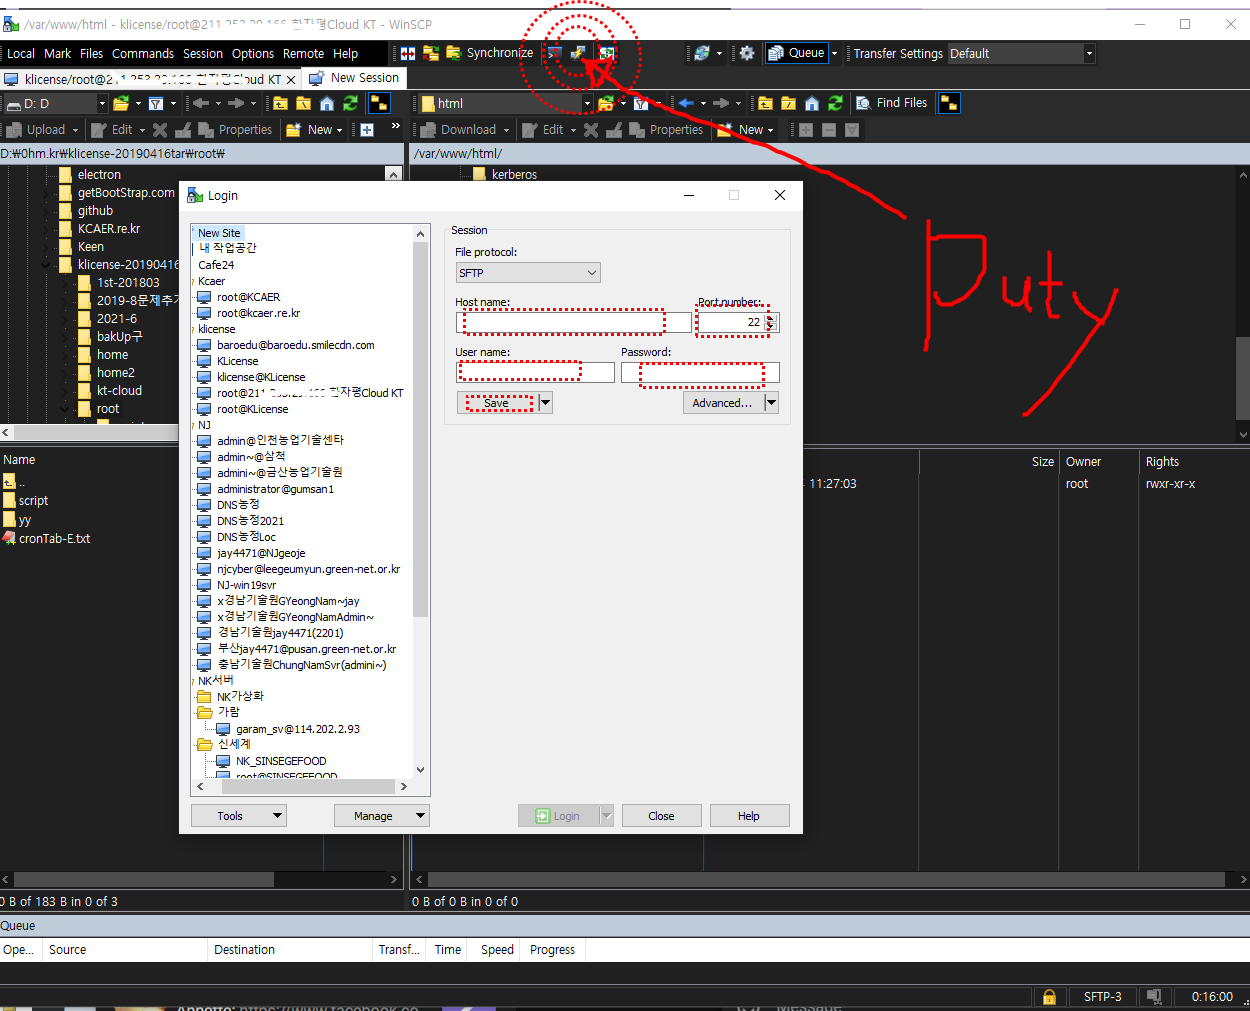Open the Transfer Settings Default dropdown
The width and height of the screenshot is (1250, 1011).
[x=1021, y=53]
